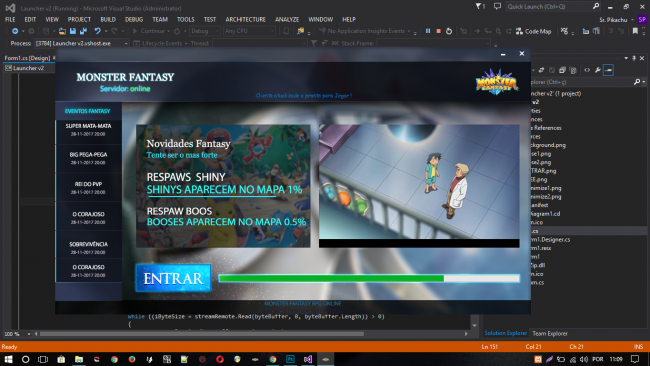The height and width of the screenshot is (366, 650).
Task: Open the Sr. Pikachu account dropdown
Action: (x=616, y=19)
